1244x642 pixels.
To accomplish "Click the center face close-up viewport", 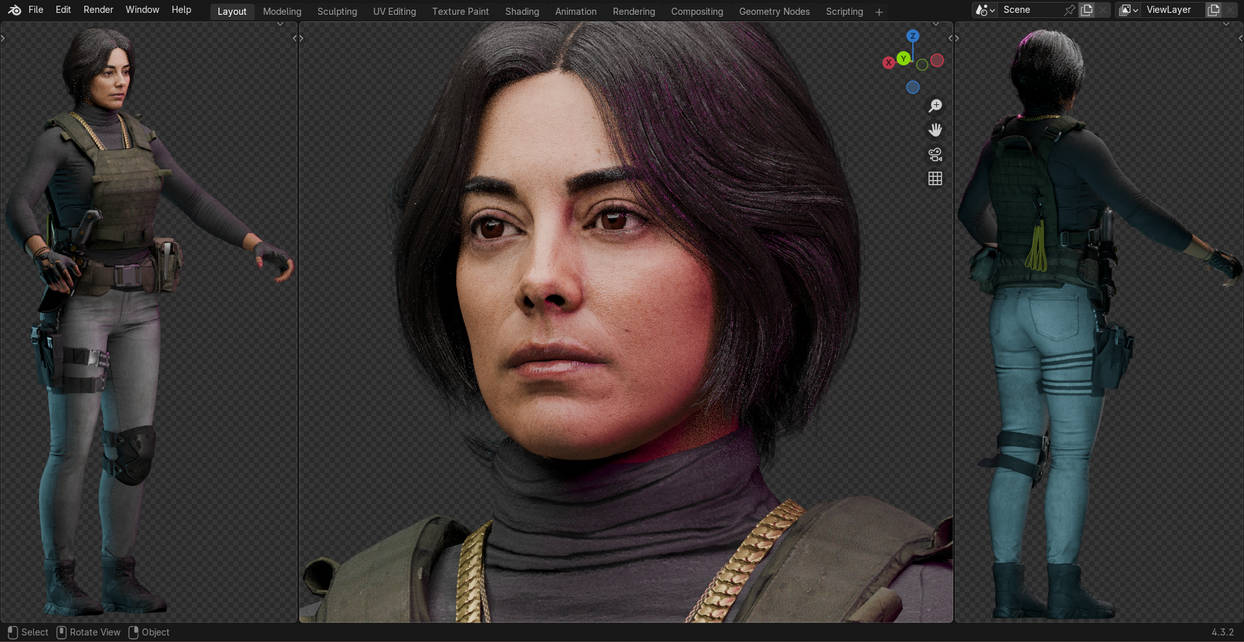I will (626, 322).
